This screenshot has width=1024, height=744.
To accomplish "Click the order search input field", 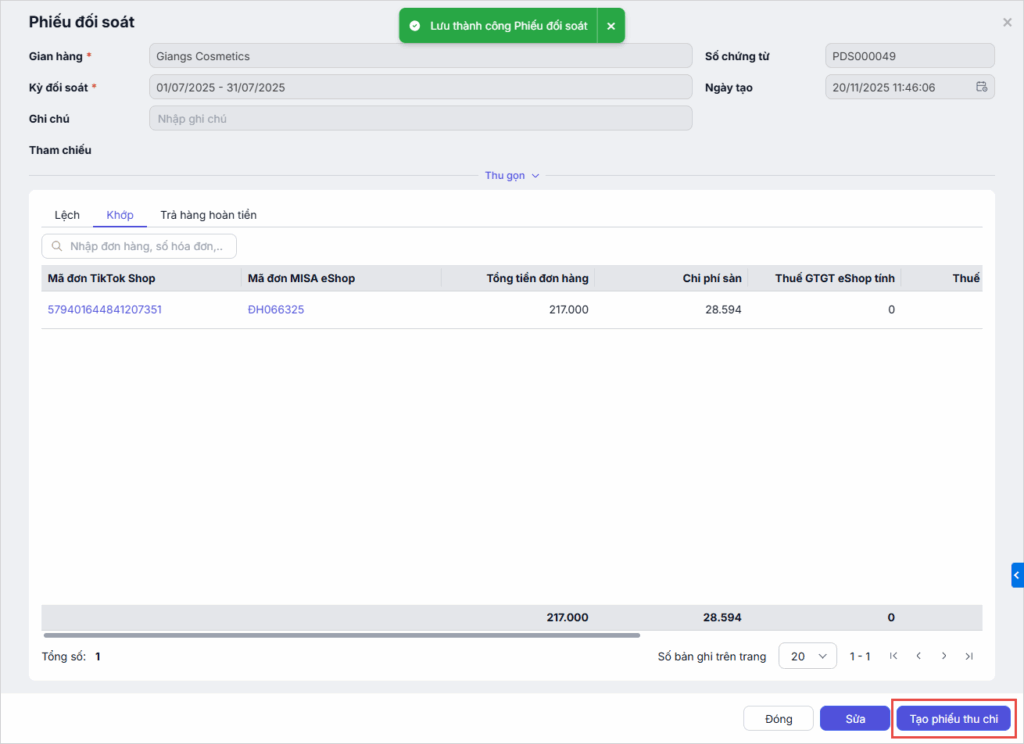I will pyautogui.click(x=145, y=246).
